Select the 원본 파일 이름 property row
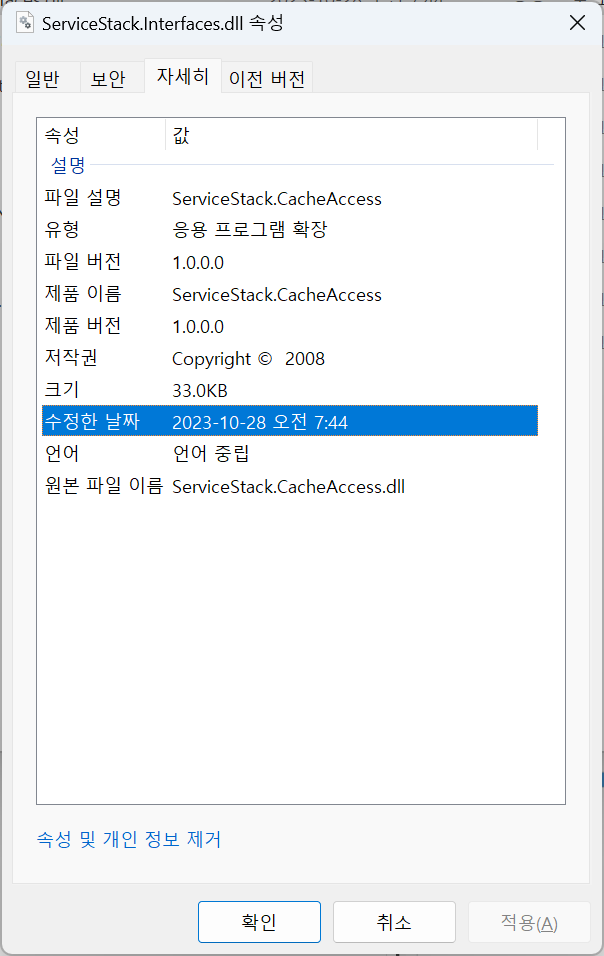This screenshot has width=604, height=956. tap(290, 486)
